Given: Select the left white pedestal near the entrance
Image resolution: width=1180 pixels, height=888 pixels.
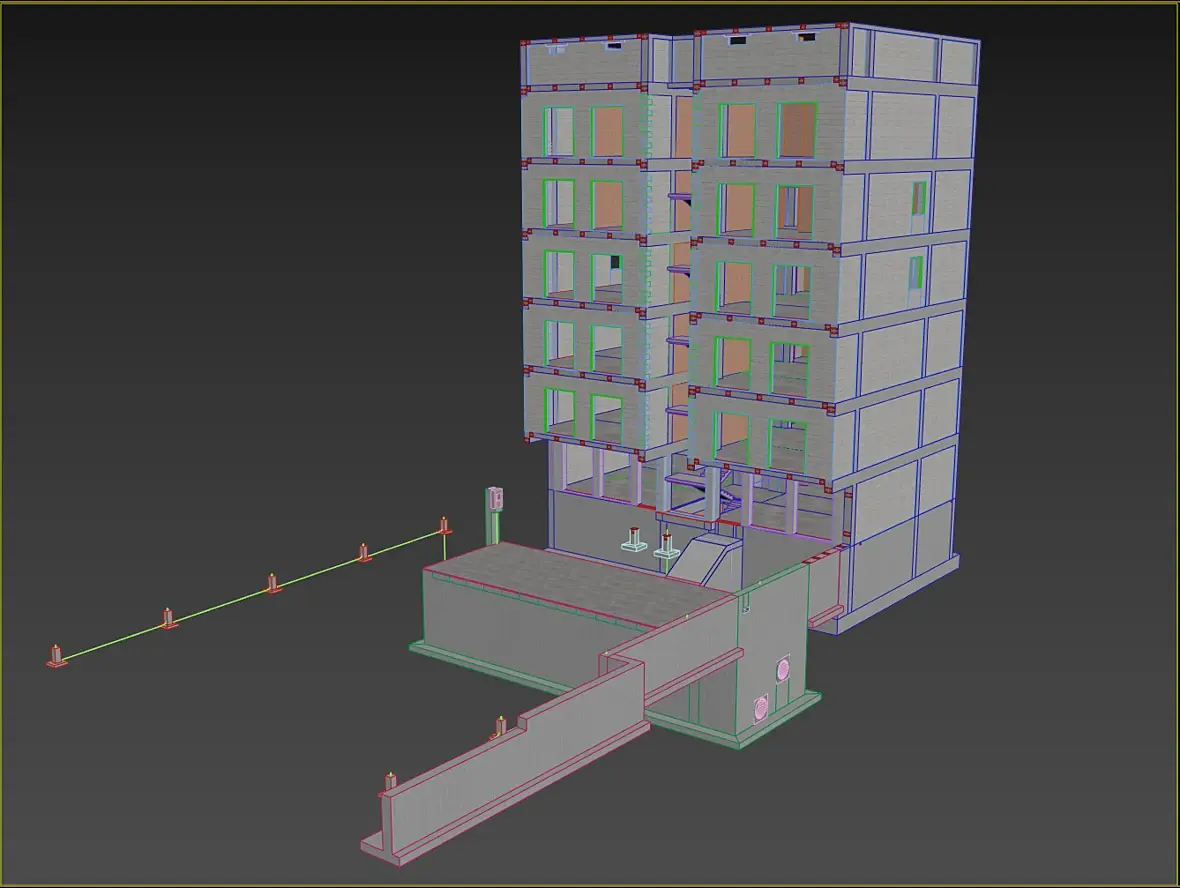Looking at the screenshot, I should (634, 539).
